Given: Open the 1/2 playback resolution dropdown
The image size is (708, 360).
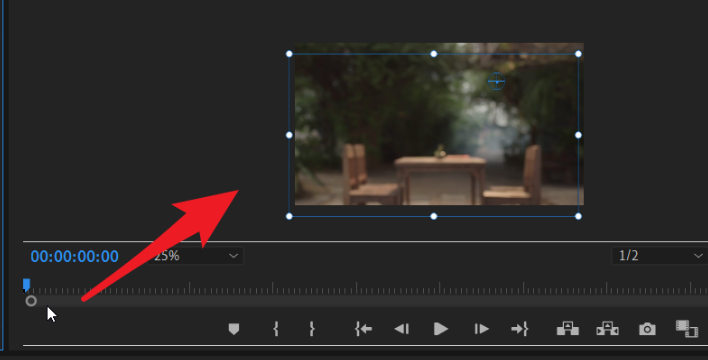Looking at the screenshot, I should click(660, 256).
